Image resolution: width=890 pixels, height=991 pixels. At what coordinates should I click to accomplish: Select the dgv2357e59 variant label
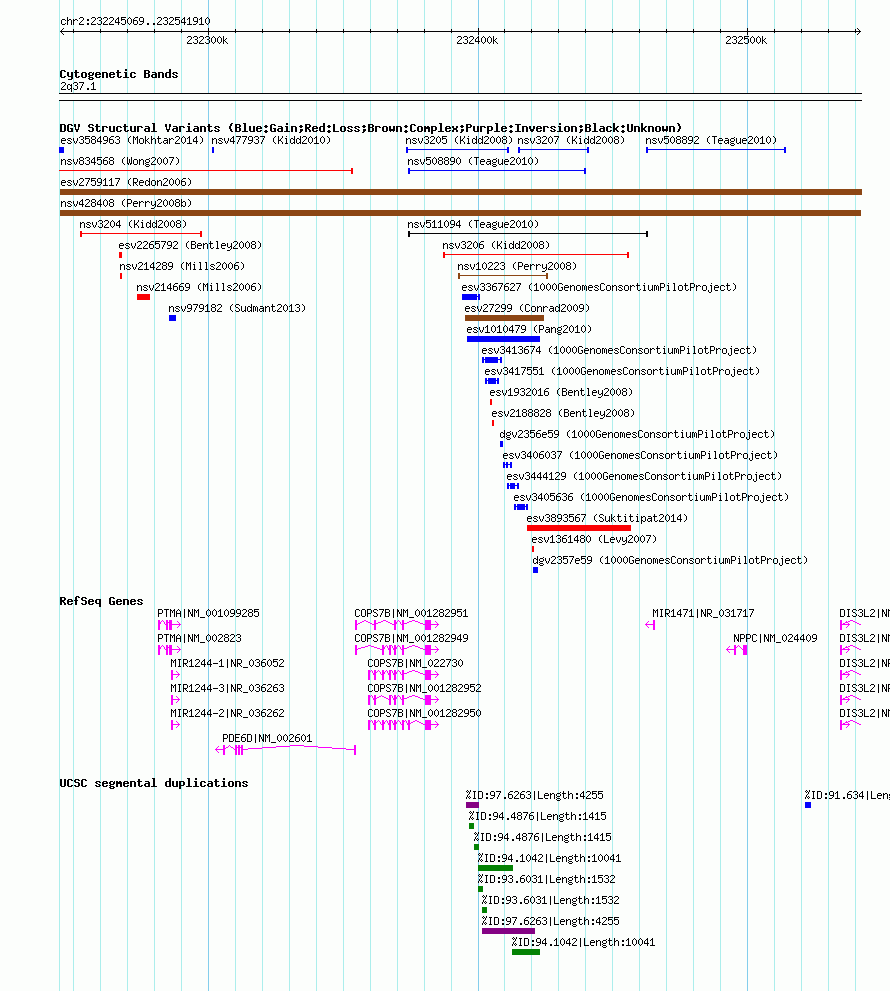pos(670,560)
